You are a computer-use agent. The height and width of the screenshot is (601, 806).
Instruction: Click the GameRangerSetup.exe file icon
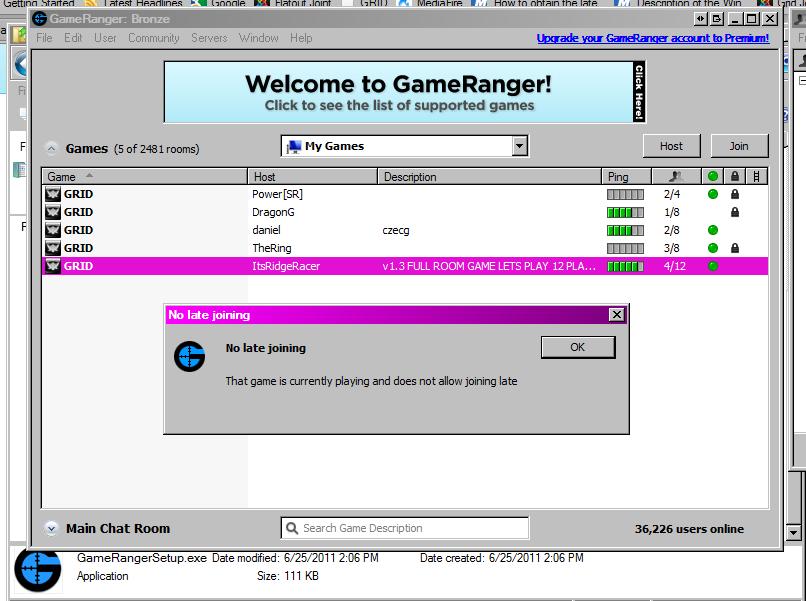tap(38, 571)
